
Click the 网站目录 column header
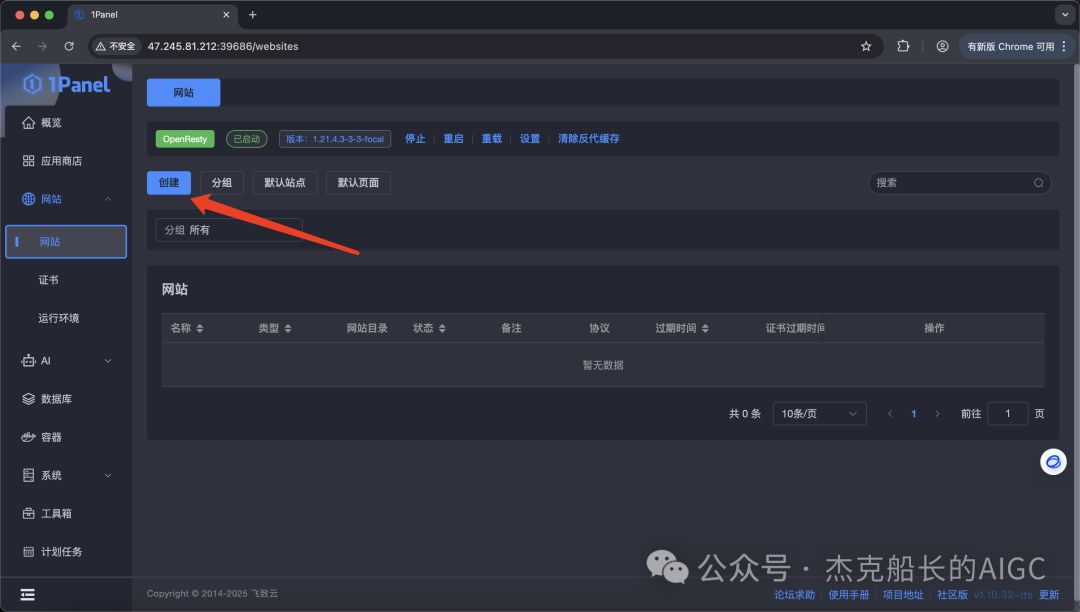(x=366, y=328)
